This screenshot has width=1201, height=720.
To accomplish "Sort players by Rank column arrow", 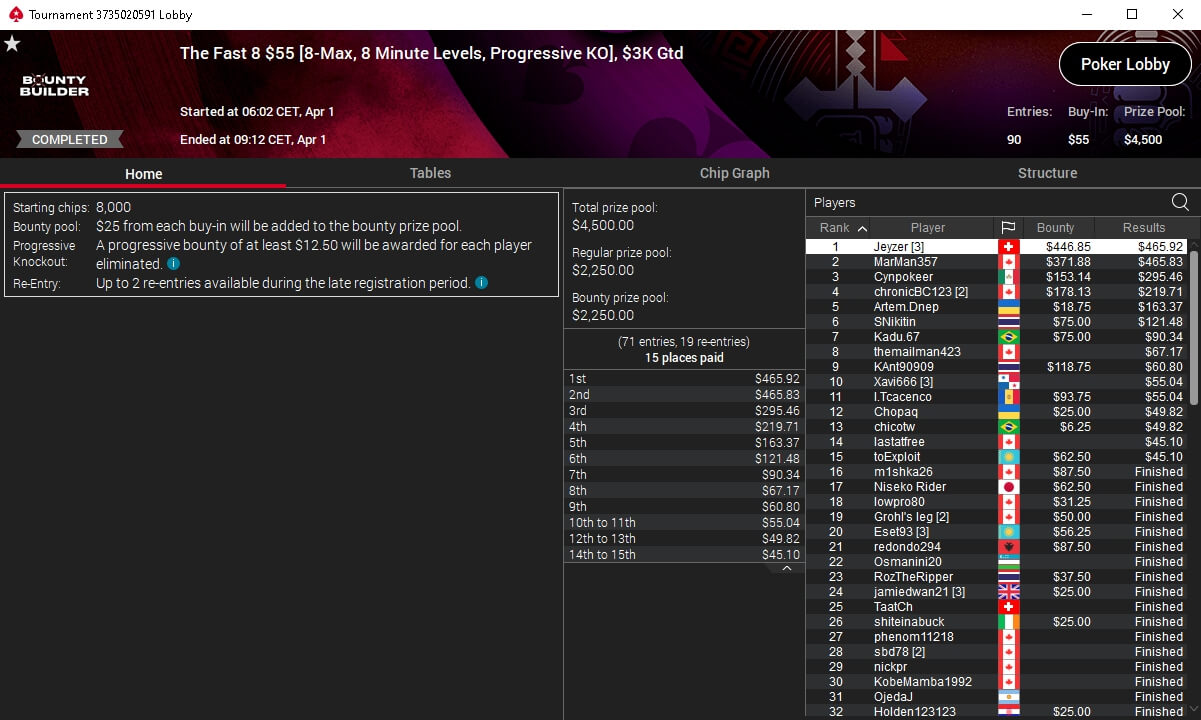I will 863,228.
